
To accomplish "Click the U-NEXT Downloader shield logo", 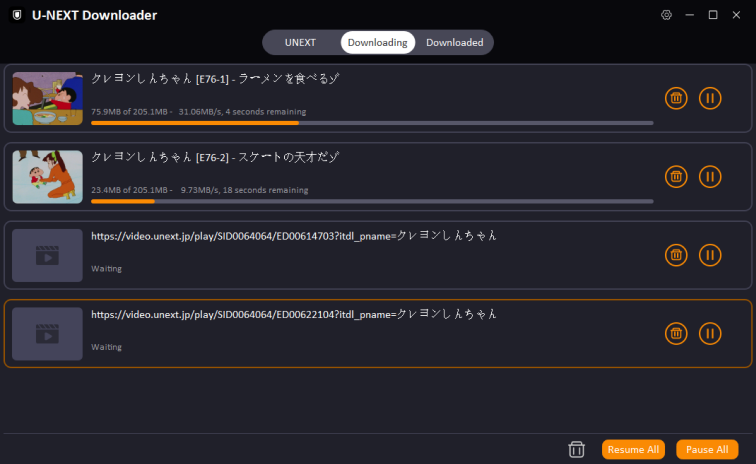I will click(17, 15).
